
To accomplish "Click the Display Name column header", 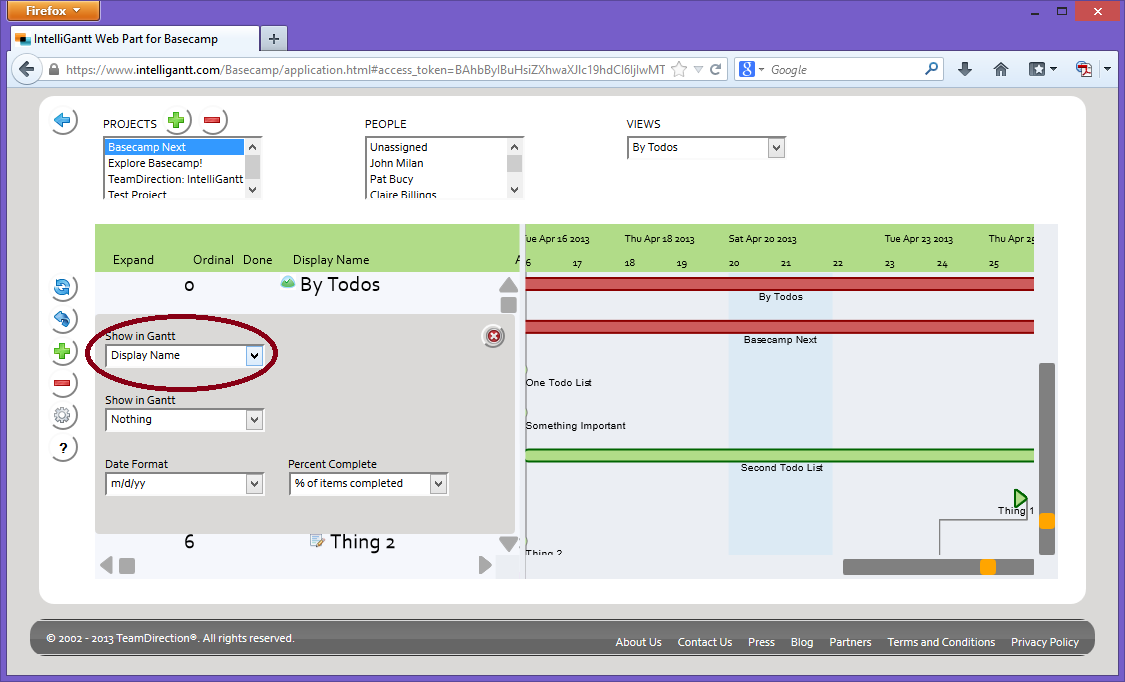I will pyautogui.click(x=331, y=260).
